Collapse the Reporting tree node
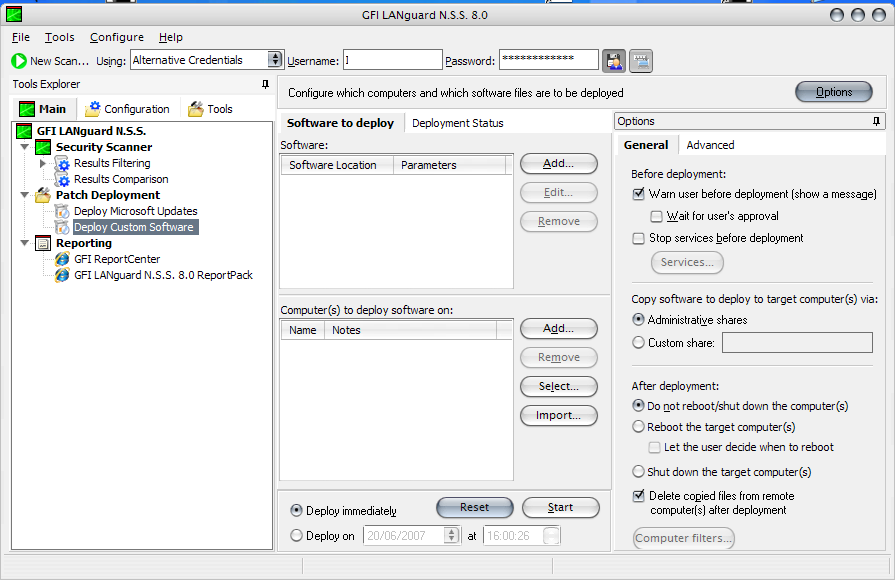The width and height of the screenshot is (895, 580). click(x=25, y=243)
